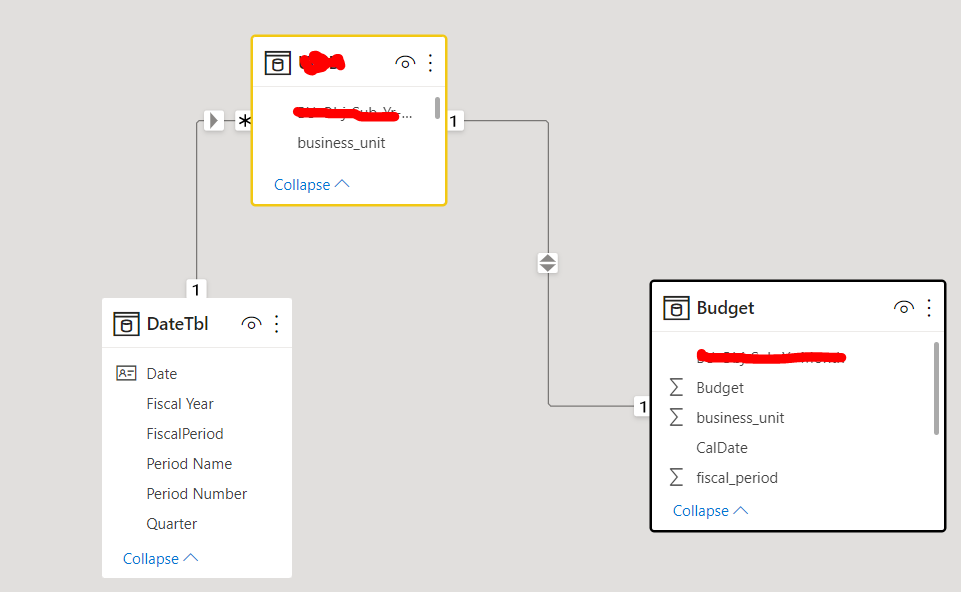
Task: Click the Date field identity icon in DateTbl
Action: [126, 373]
